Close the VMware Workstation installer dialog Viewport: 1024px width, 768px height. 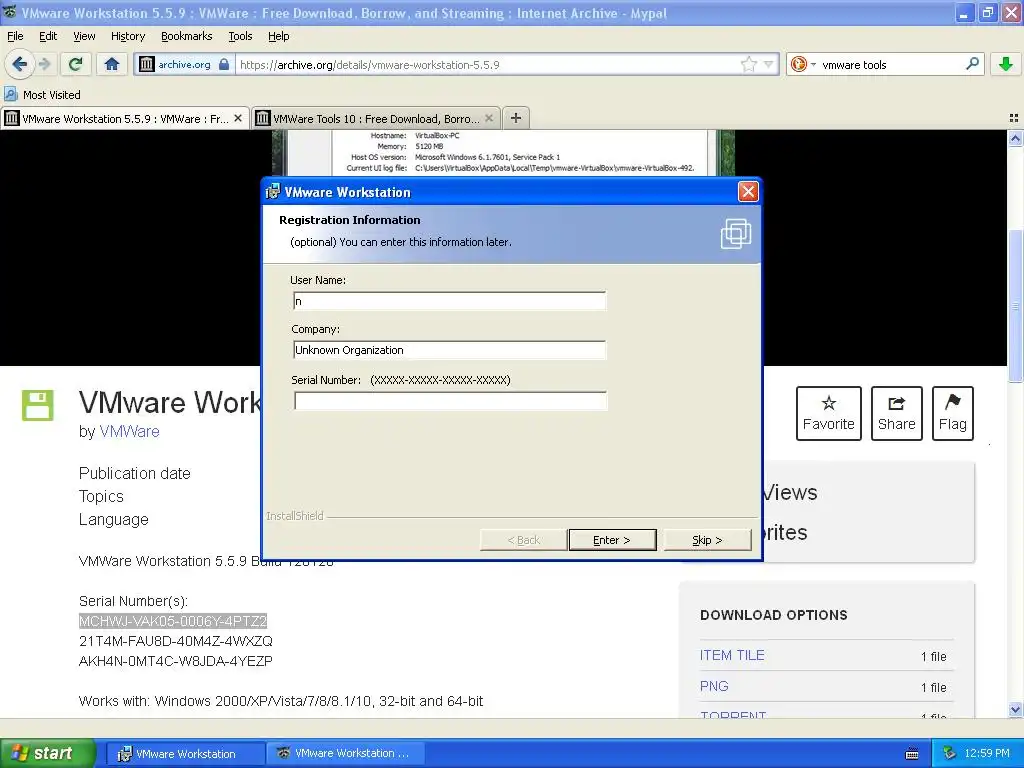pos(748,191)
